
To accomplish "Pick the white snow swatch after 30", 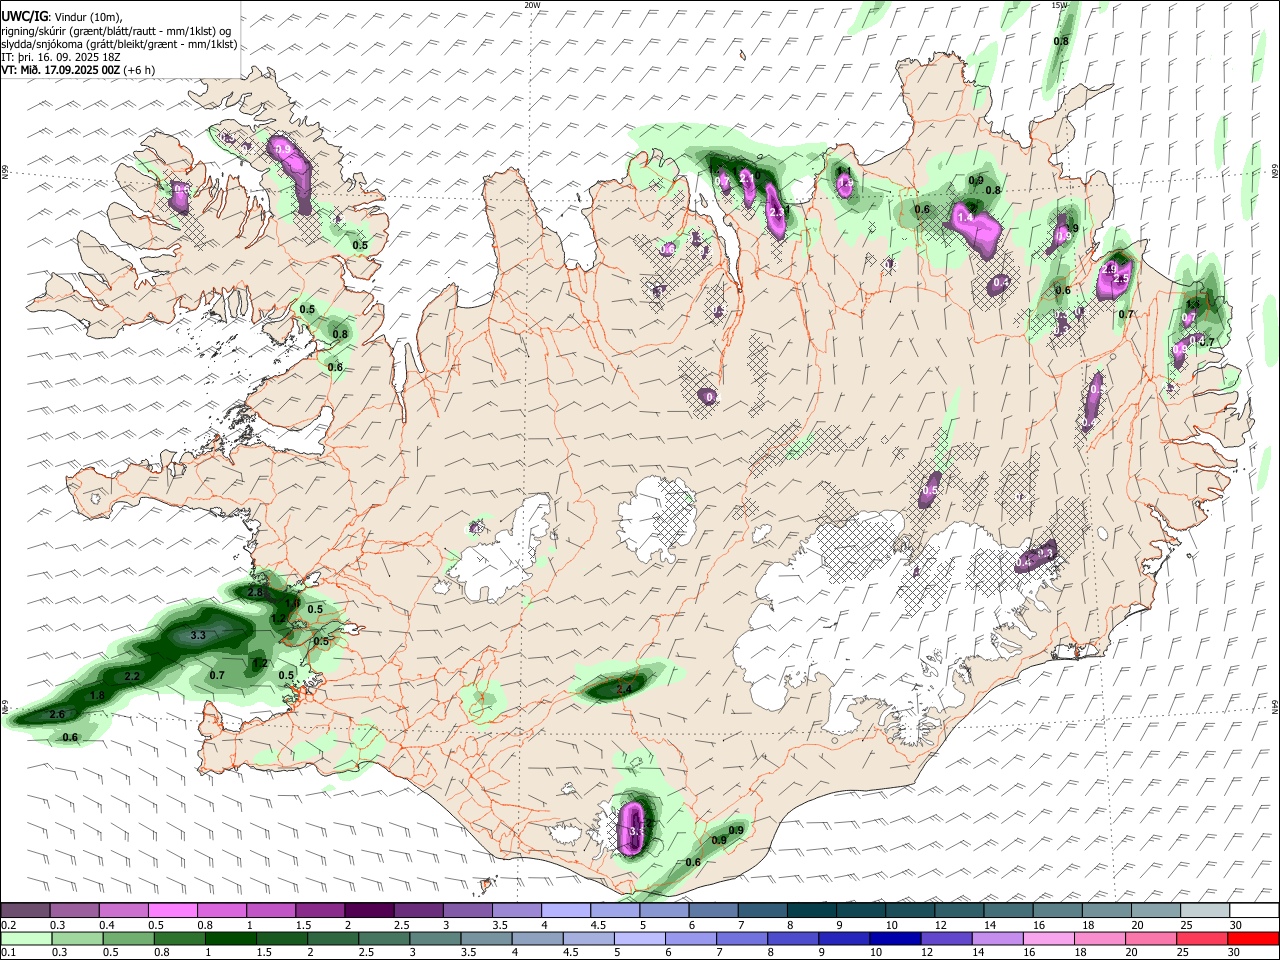I will click(x=1254, y=911).
